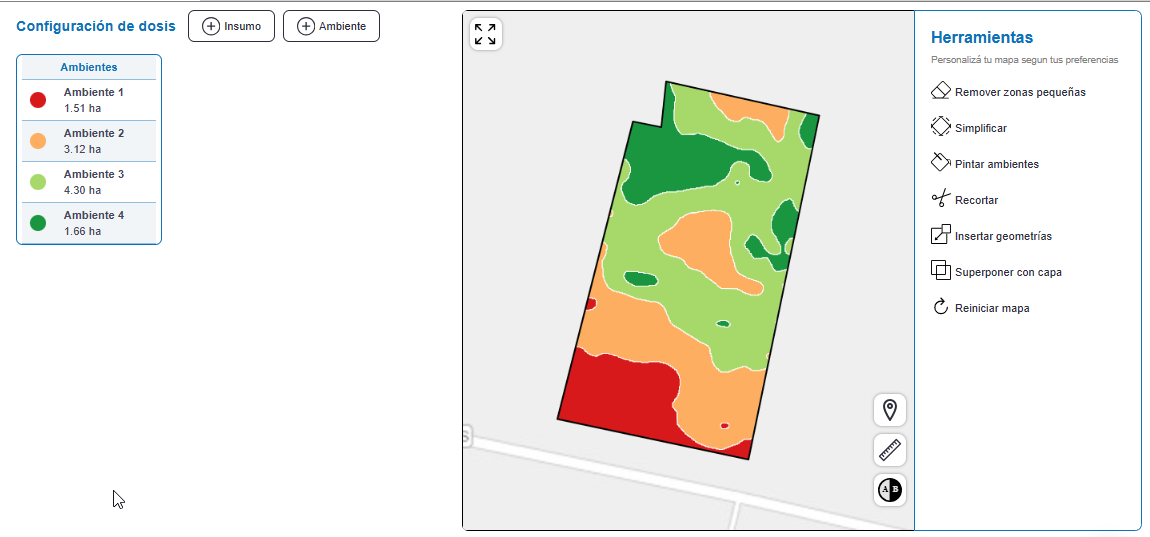
Task: Click the location pin map button
Action: 889,409
